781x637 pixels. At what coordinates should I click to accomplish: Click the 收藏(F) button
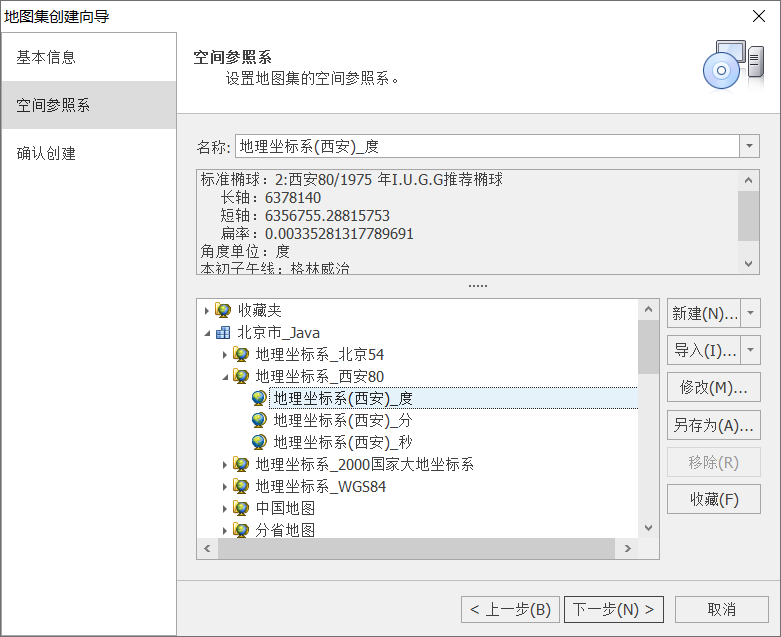713,499
